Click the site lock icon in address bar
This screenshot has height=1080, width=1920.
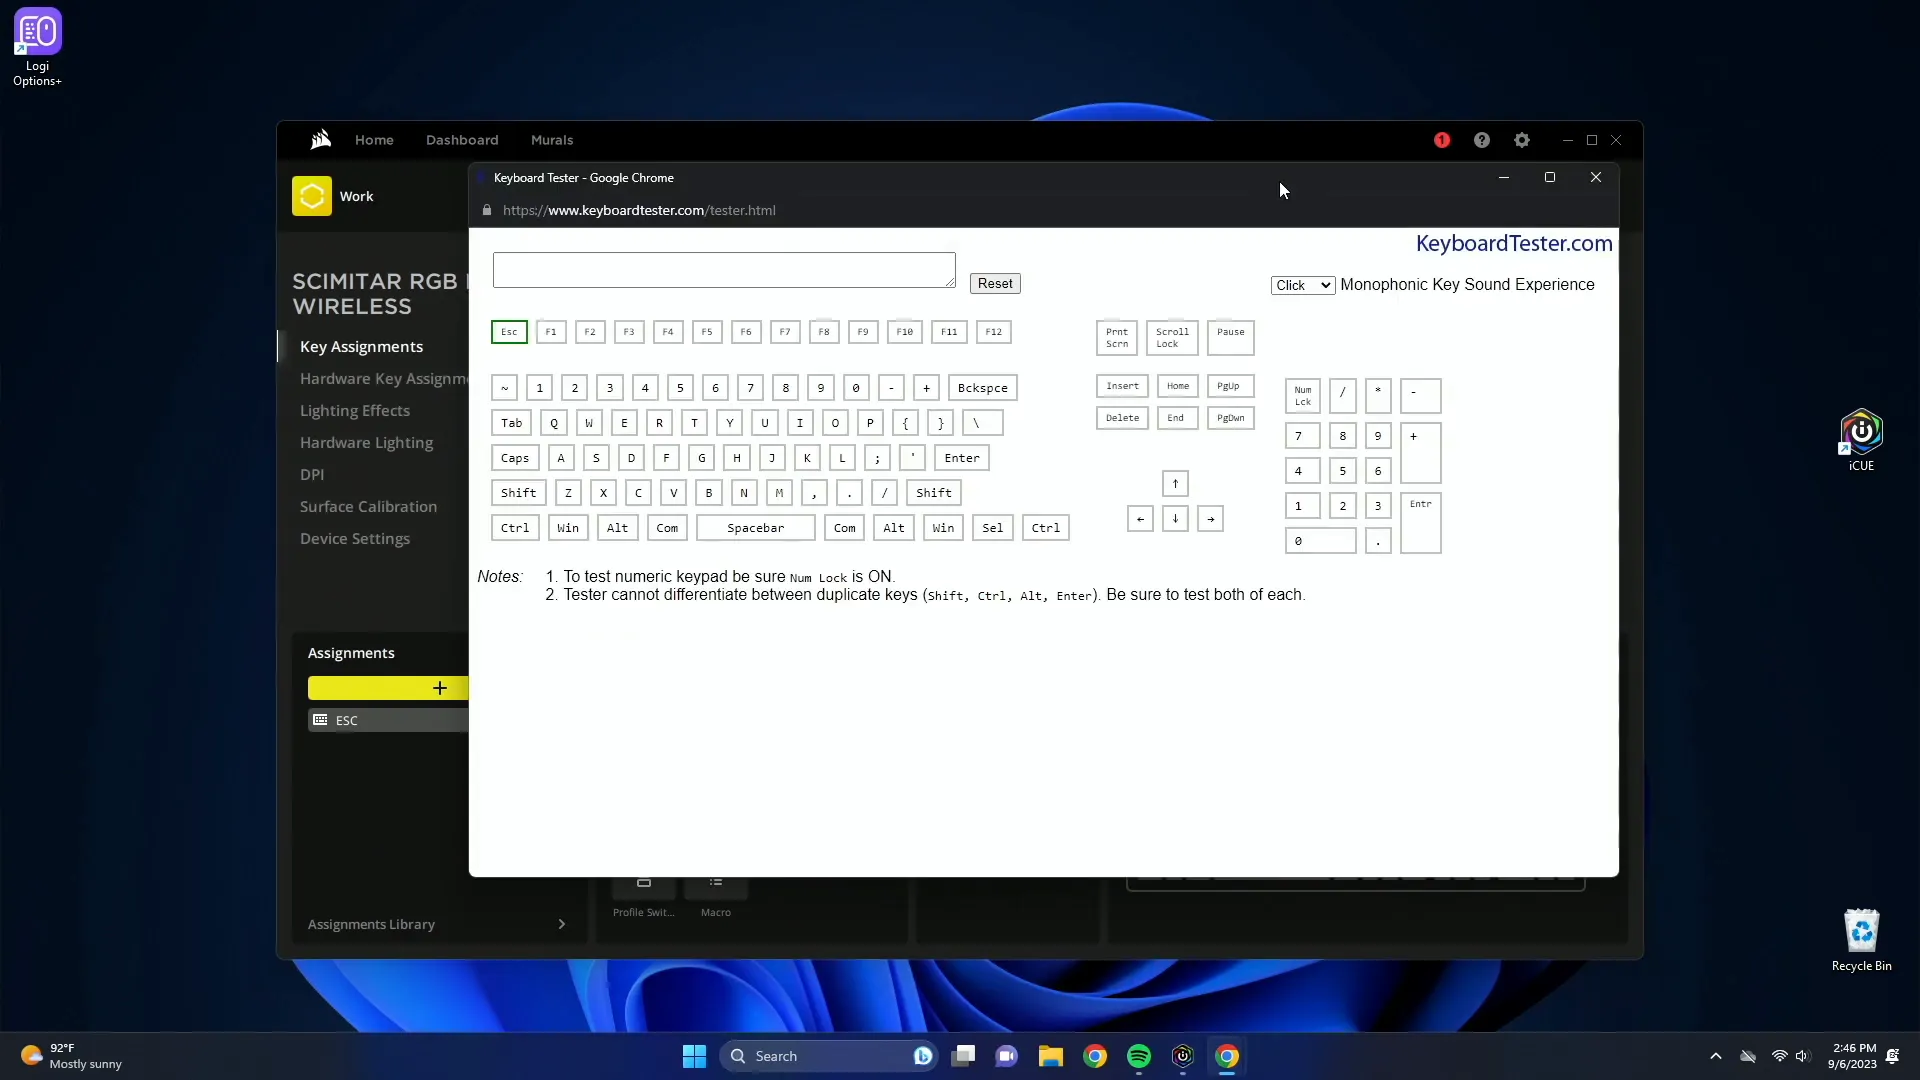[487, 210]
